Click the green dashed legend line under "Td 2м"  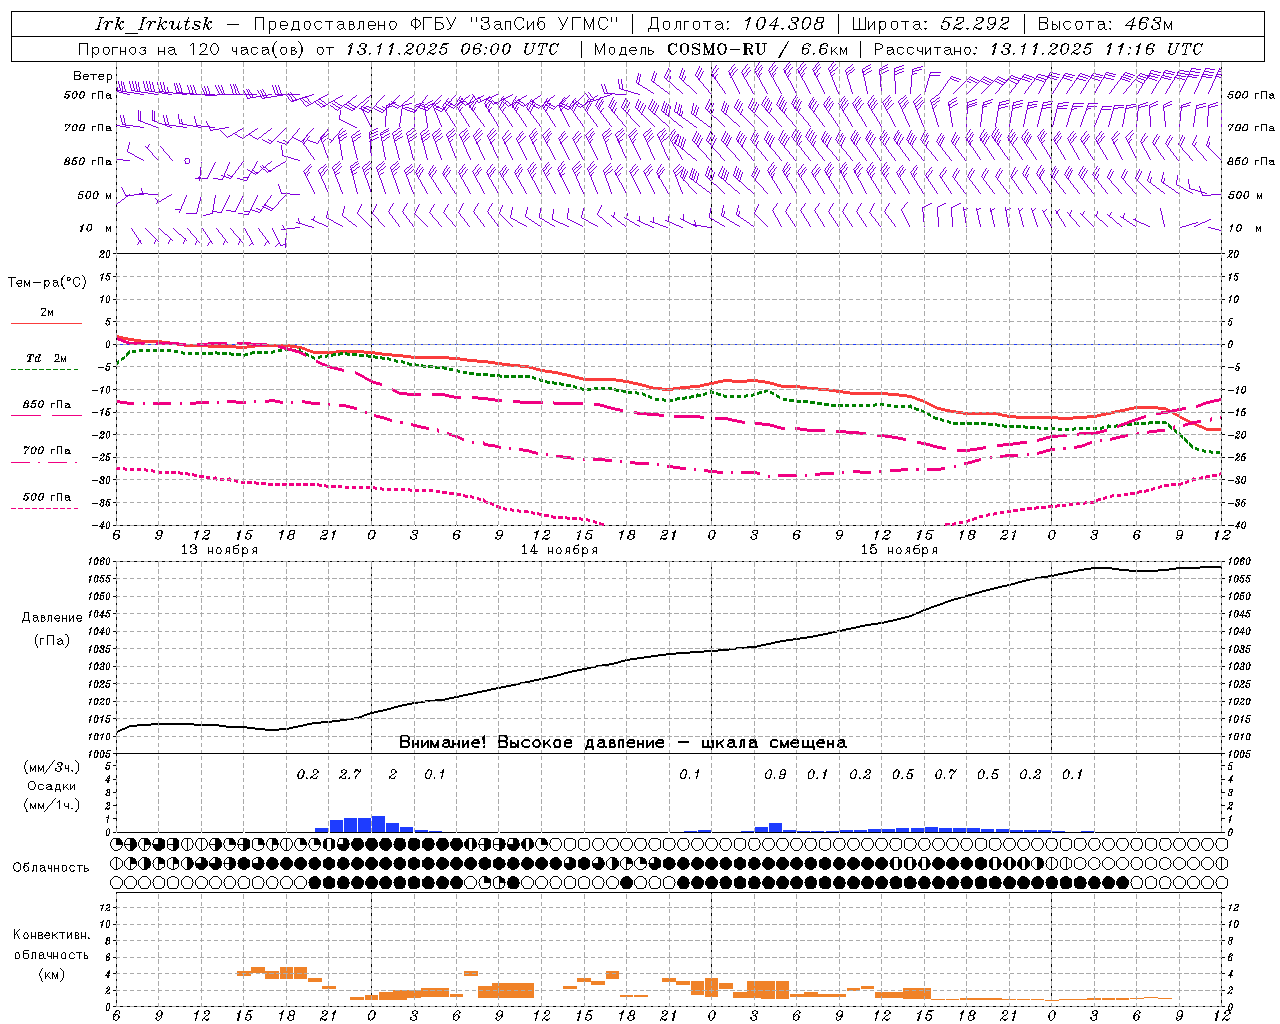(x=46, y=369)
